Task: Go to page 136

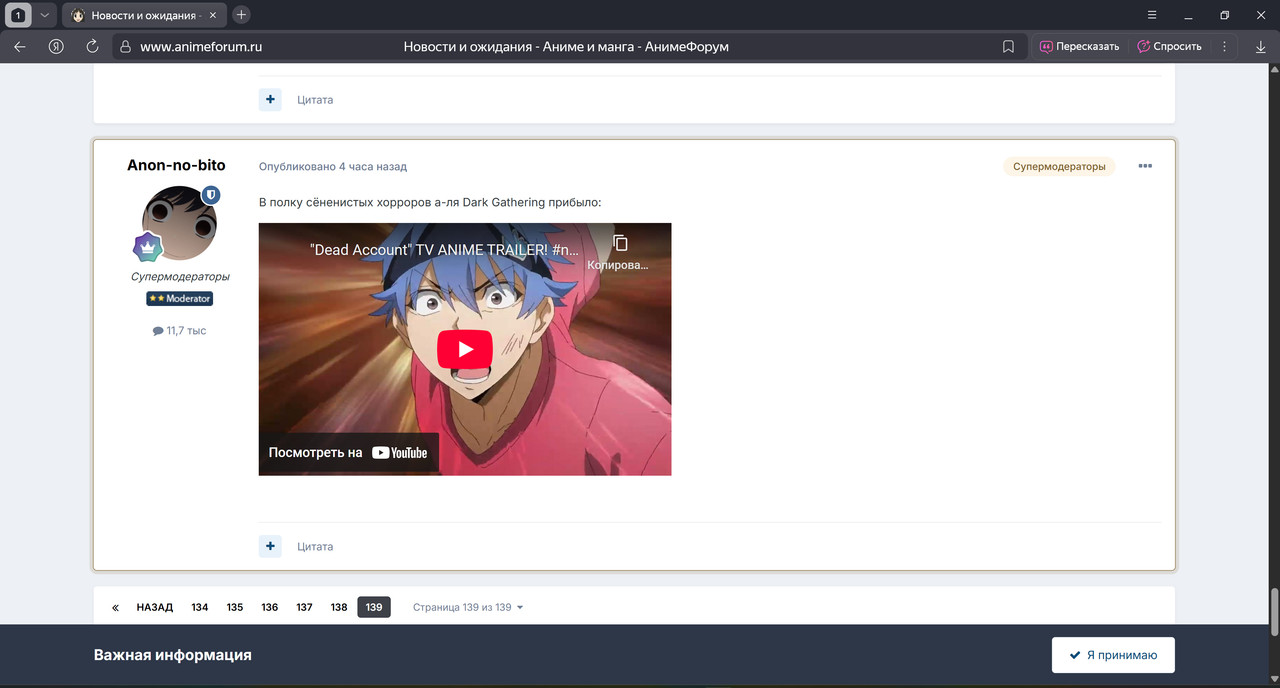Action: coord(270,607)
